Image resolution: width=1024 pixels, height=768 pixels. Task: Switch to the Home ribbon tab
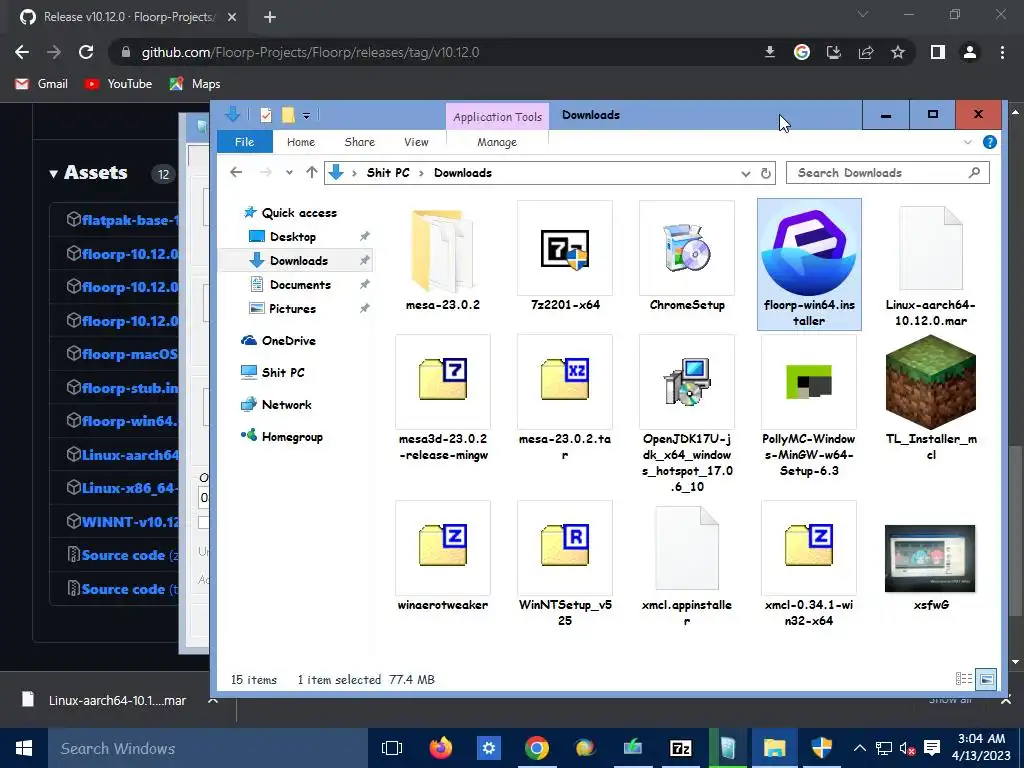(x=300, y=142)
